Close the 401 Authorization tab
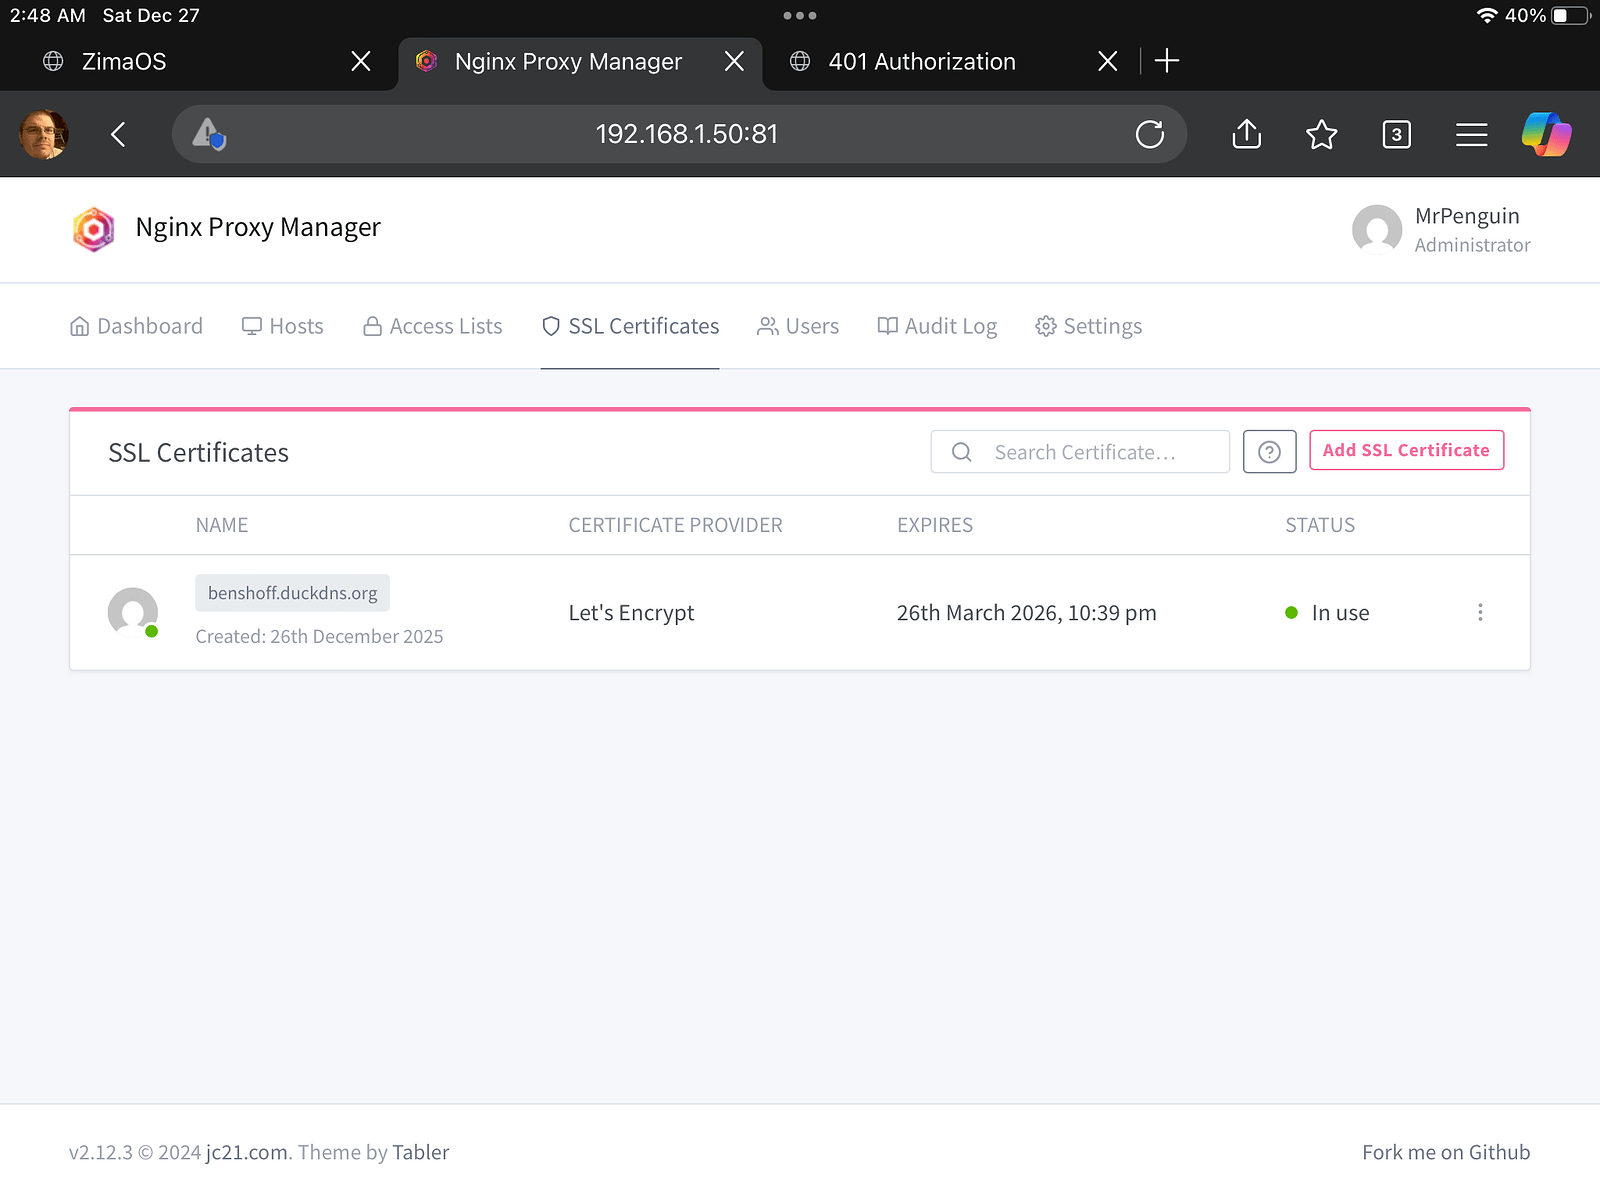Viewport: 1600px width, 1200px height. point(1107,61)
